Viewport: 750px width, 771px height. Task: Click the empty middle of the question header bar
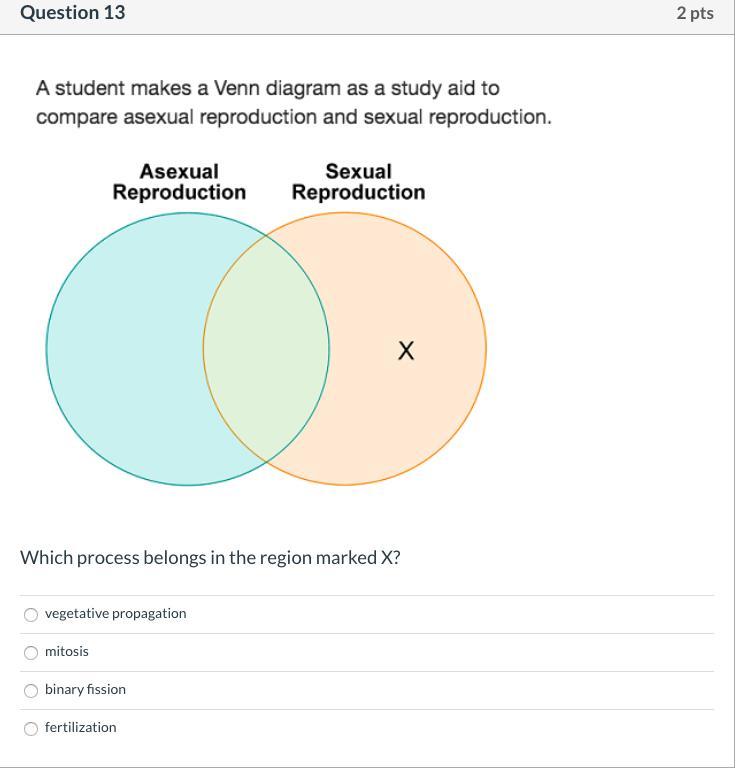coord(400,14)
